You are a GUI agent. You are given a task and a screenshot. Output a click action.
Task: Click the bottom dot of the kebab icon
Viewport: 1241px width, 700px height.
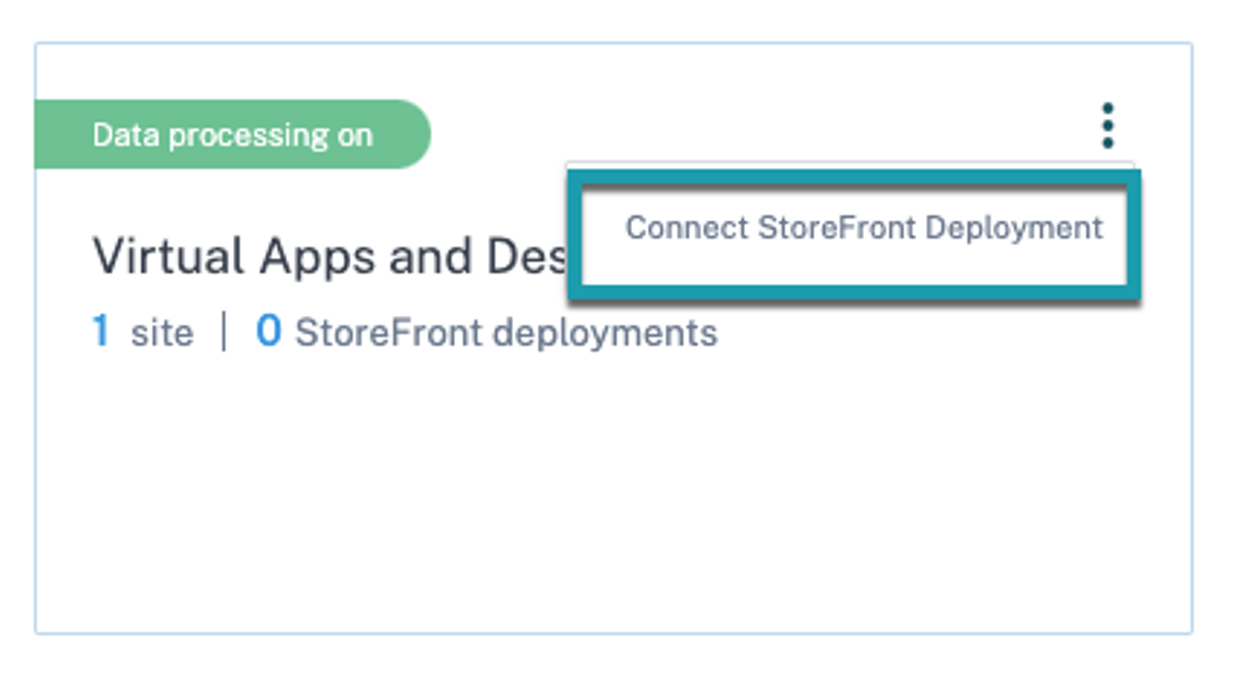coord(1107,144)
